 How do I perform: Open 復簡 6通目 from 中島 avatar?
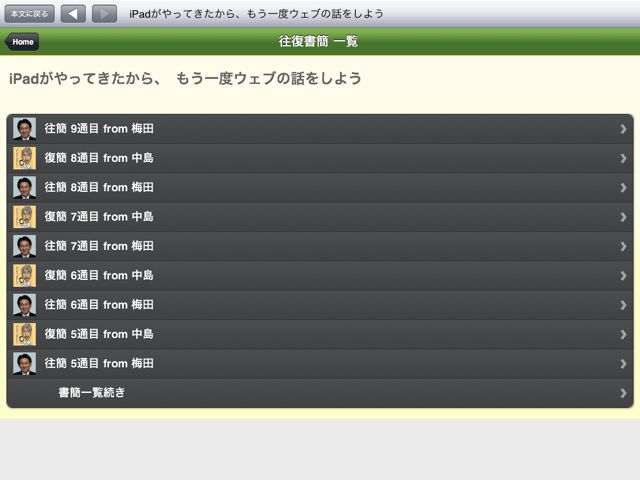24,276
